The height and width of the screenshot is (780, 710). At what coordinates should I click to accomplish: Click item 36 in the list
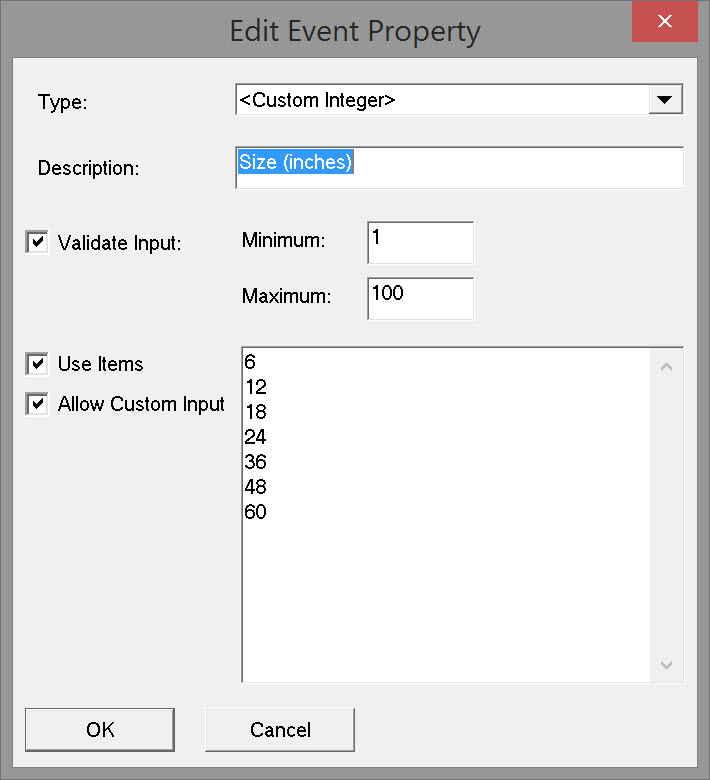pos(255,462)
